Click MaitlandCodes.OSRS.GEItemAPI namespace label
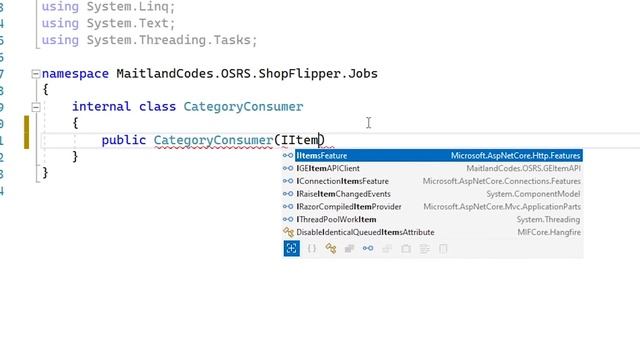 (x=523, y=168)
